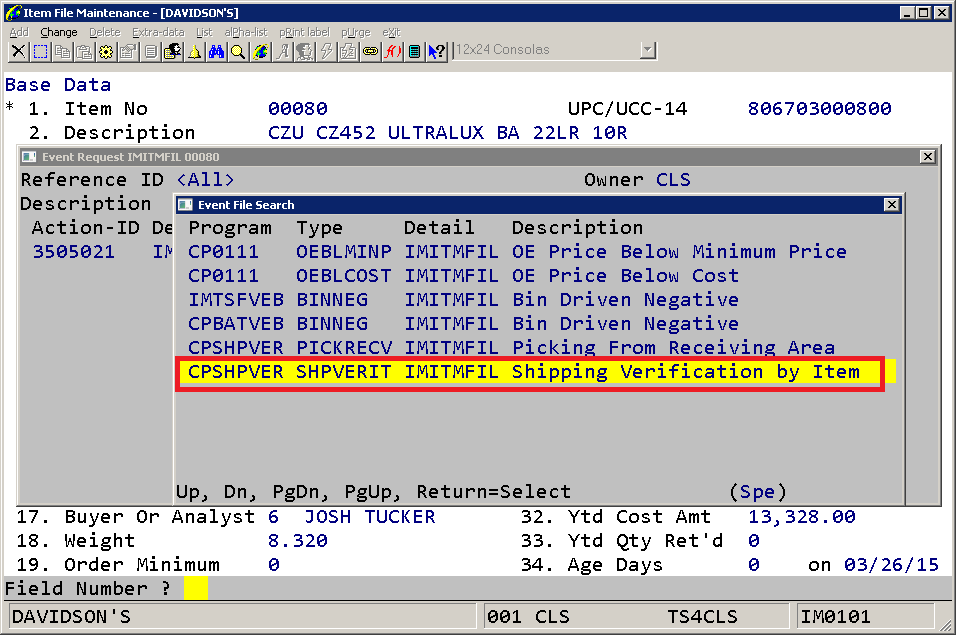
Task: Click the properties hand-on-page icon
Action: (x=128, y=51)
